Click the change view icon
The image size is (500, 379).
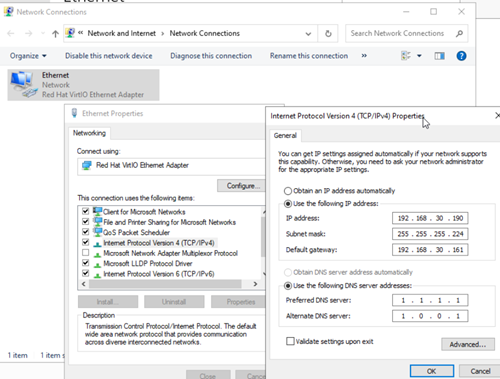click(406, 56)
